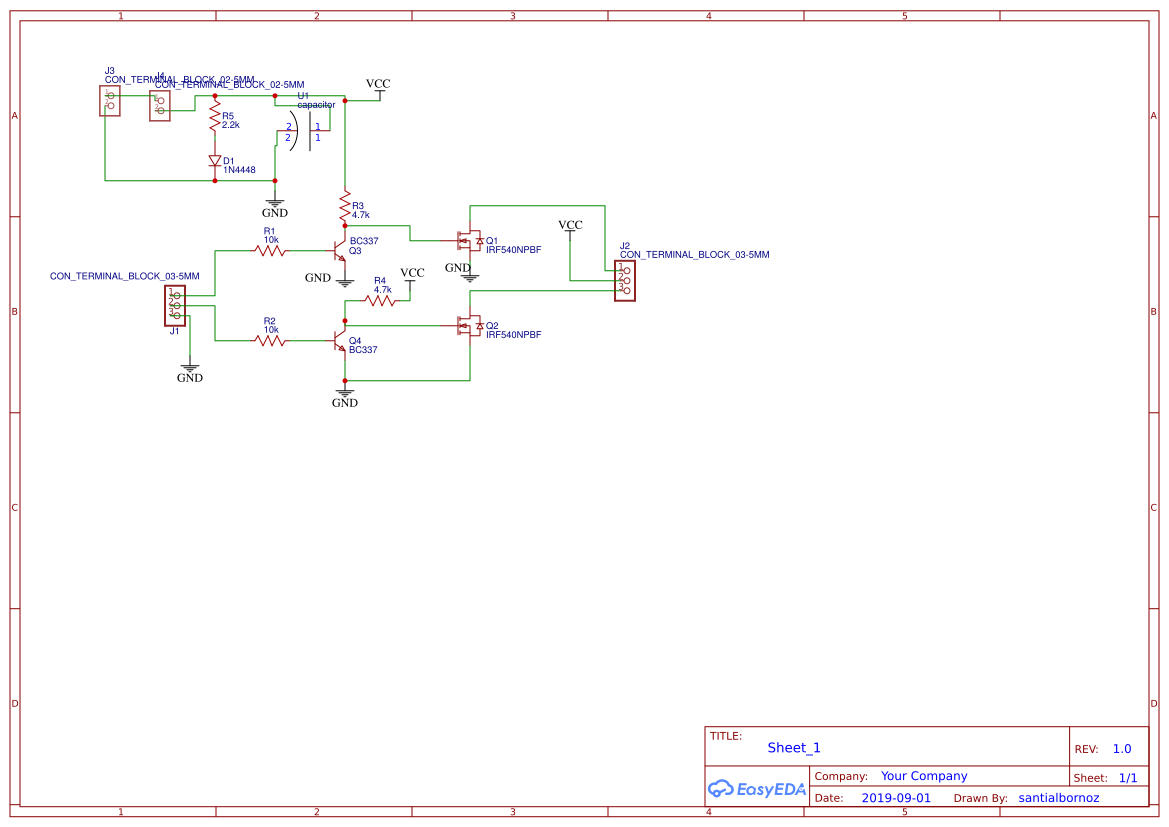Select the D1 1N4448 diode symbol

tap(215, 161)
